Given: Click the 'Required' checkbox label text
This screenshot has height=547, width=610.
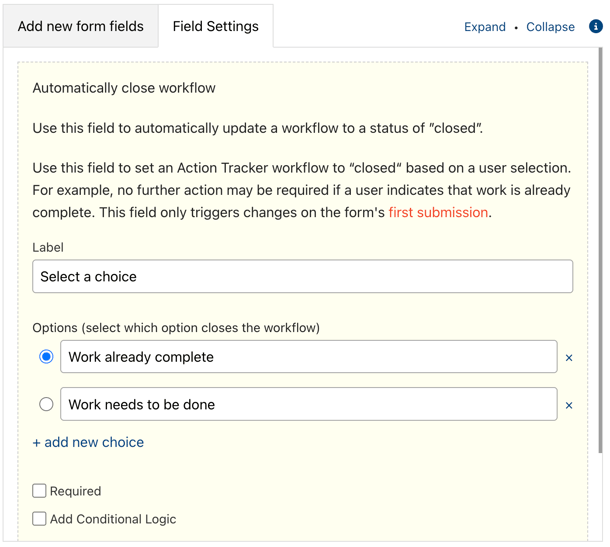Looking at the screenshot, I should click(x=75, y=491).
